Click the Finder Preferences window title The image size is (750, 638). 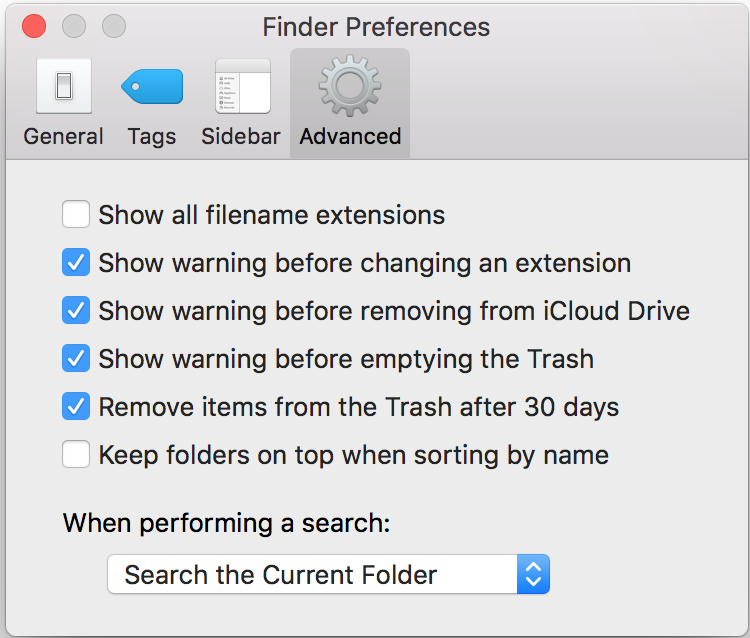tap(376, 26)
